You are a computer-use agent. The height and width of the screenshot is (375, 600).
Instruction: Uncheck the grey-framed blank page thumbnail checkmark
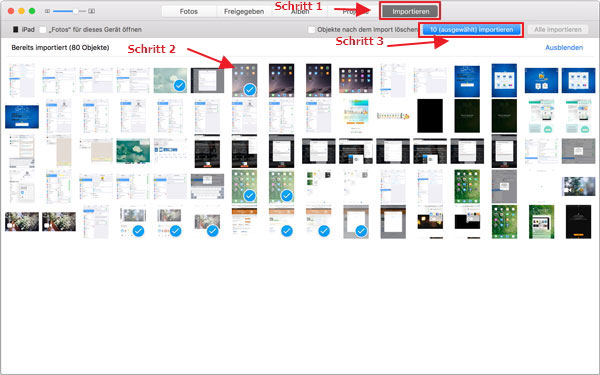(361, 231)
